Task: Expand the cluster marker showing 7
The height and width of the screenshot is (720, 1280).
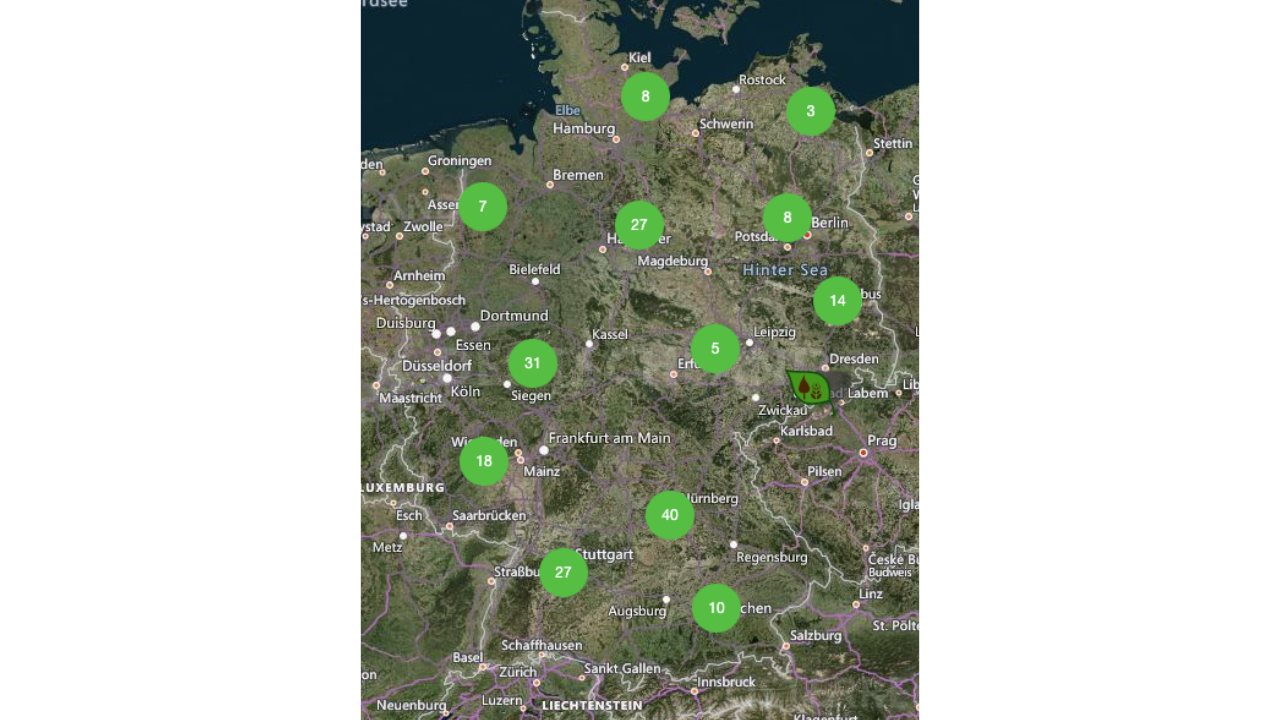Action: click(483, 207)
